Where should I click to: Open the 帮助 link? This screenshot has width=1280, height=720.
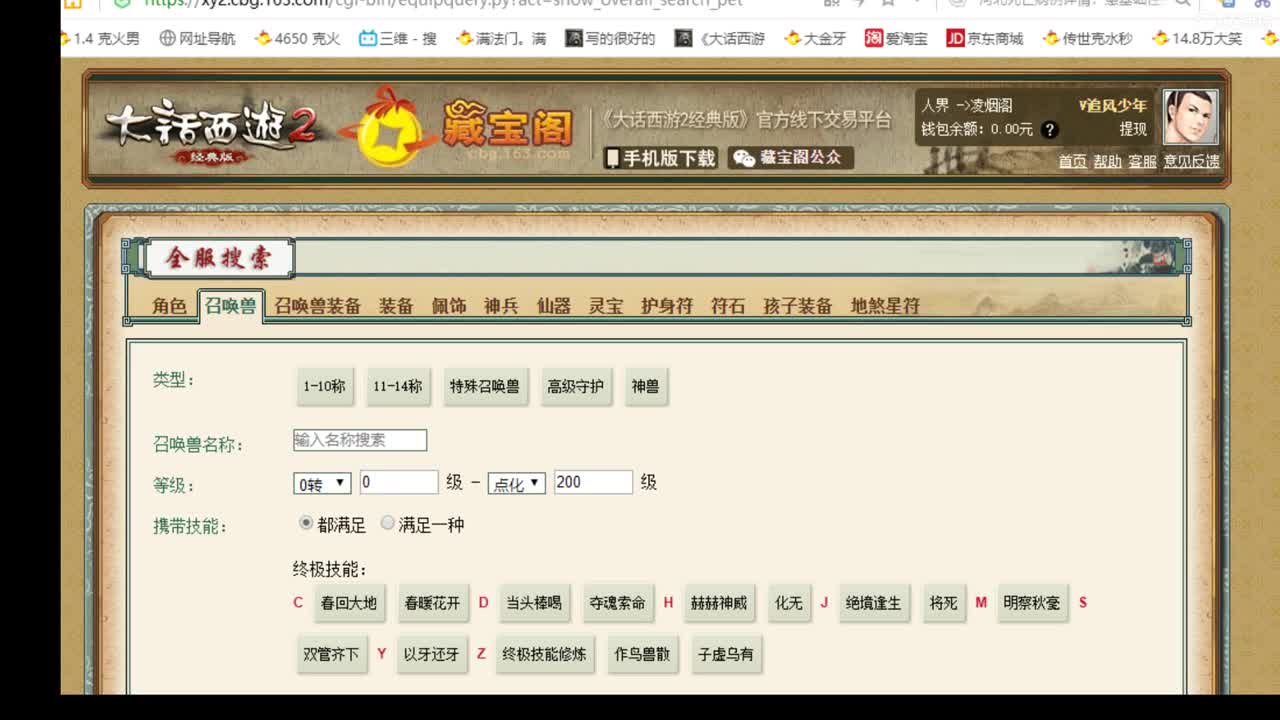(1108, 161)
